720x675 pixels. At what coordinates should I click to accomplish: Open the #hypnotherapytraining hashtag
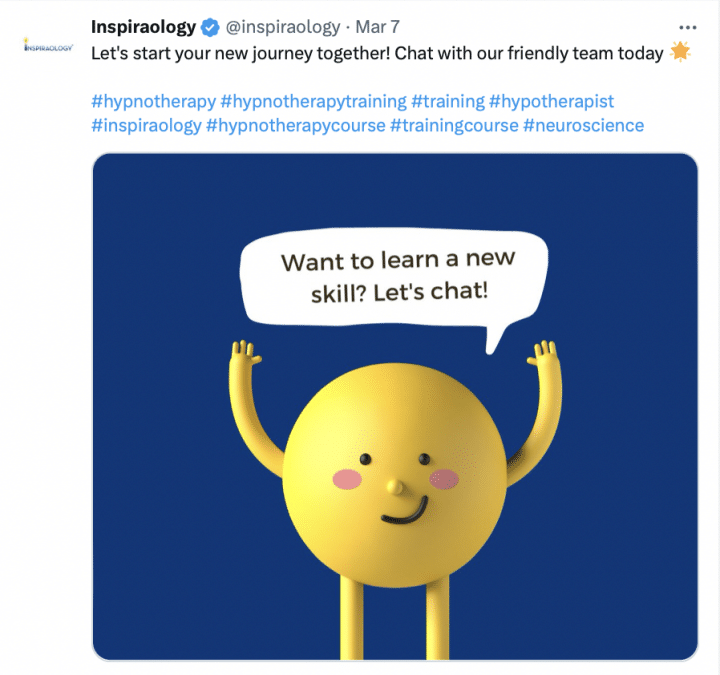click(314, 101)
